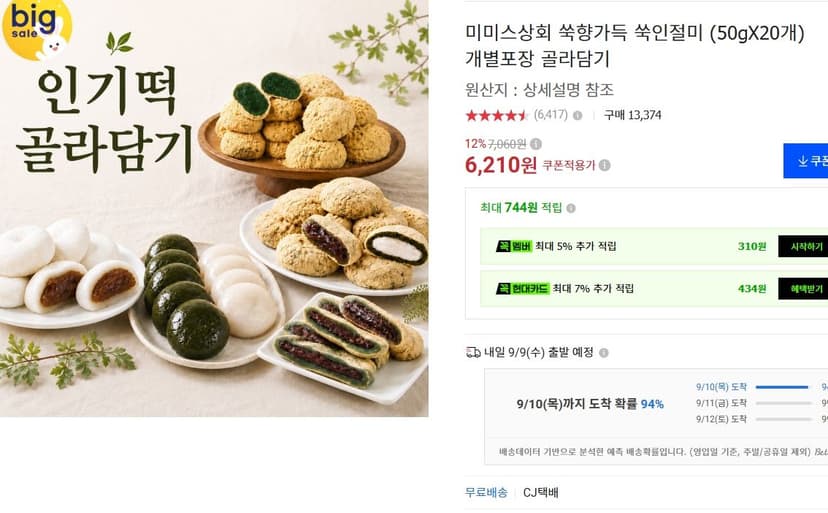Open the main product image of rice cakes
Screen dimensions: 828x513
pyautogui.click(x=214, y=208)
